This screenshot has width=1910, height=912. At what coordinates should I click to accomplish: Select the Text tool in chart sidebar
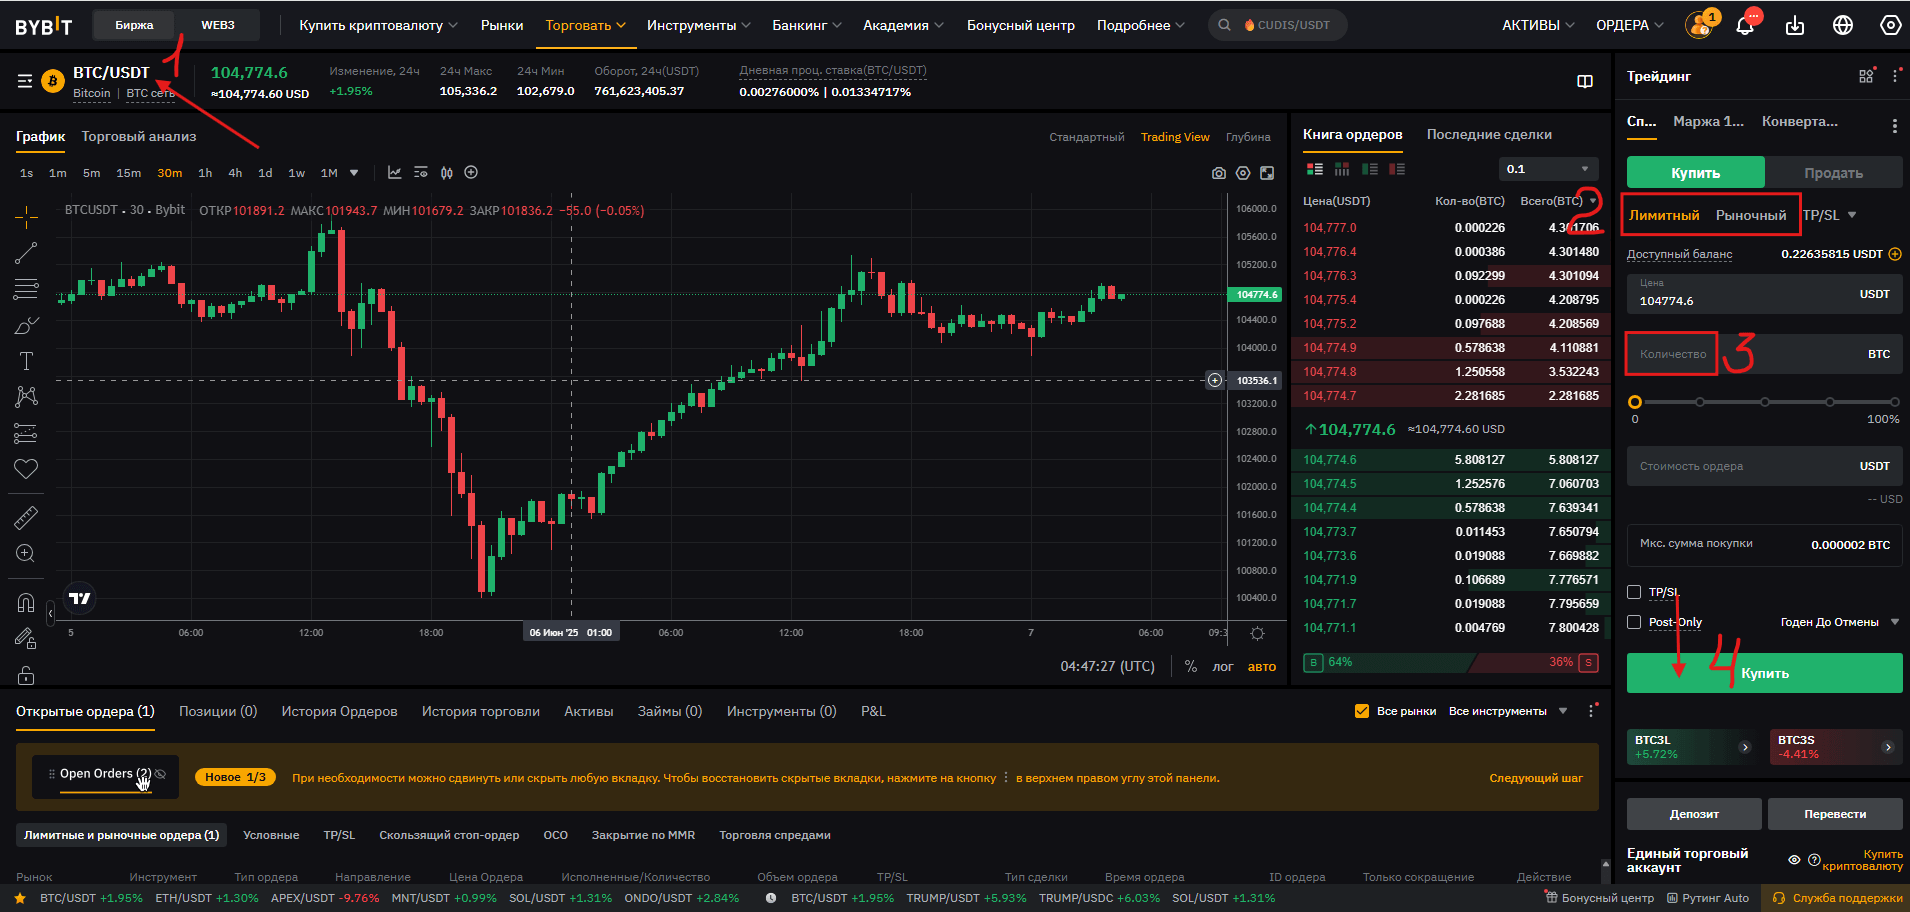click(26, 361)
